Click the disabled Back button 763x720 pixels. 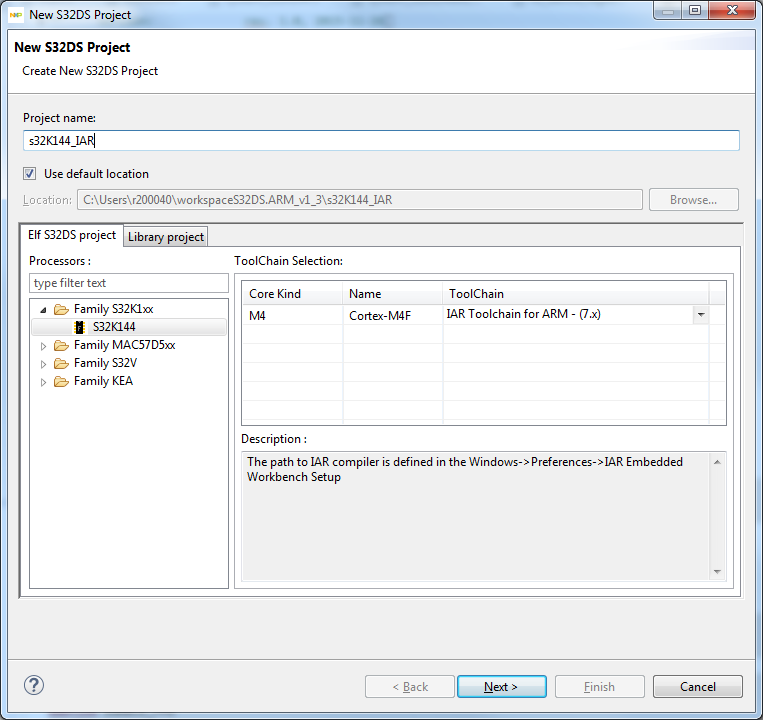410,686
